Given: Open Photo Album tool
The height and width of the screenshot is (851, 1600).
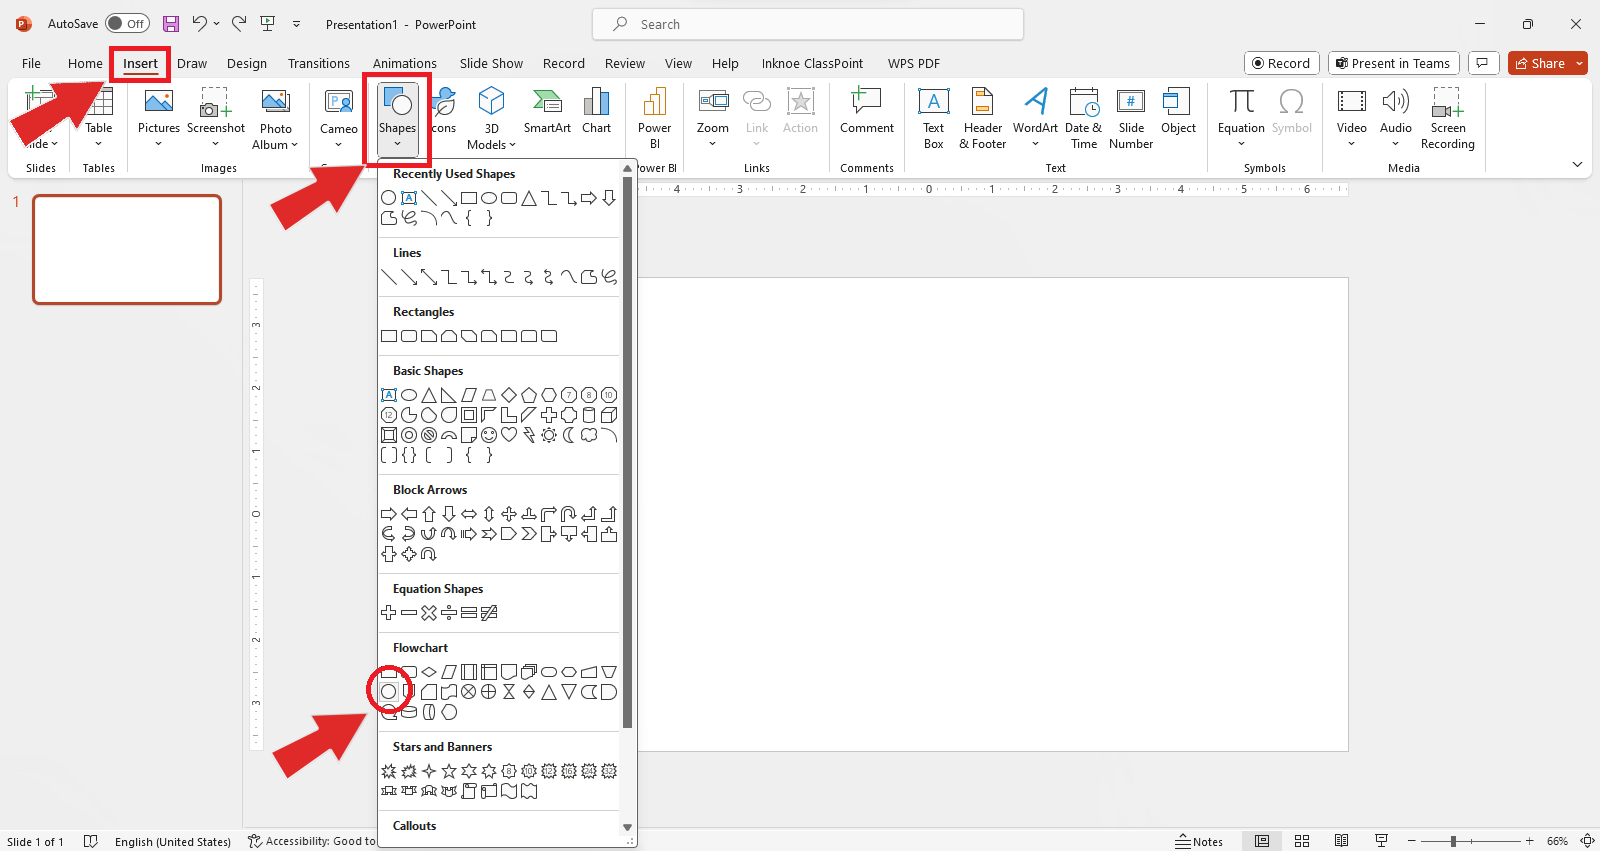Looking at the screenshot, I should [x=275, y=119].
